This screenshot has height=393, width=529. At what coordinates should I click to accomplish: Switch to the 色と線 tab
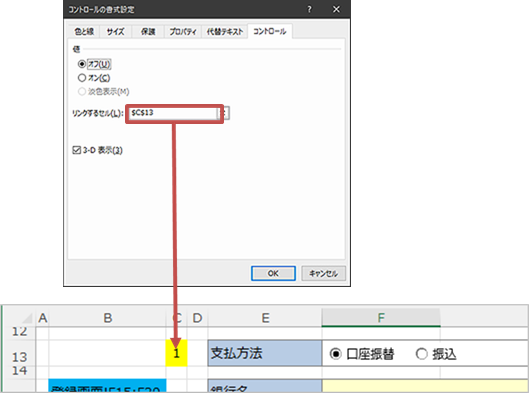point(84,31)
